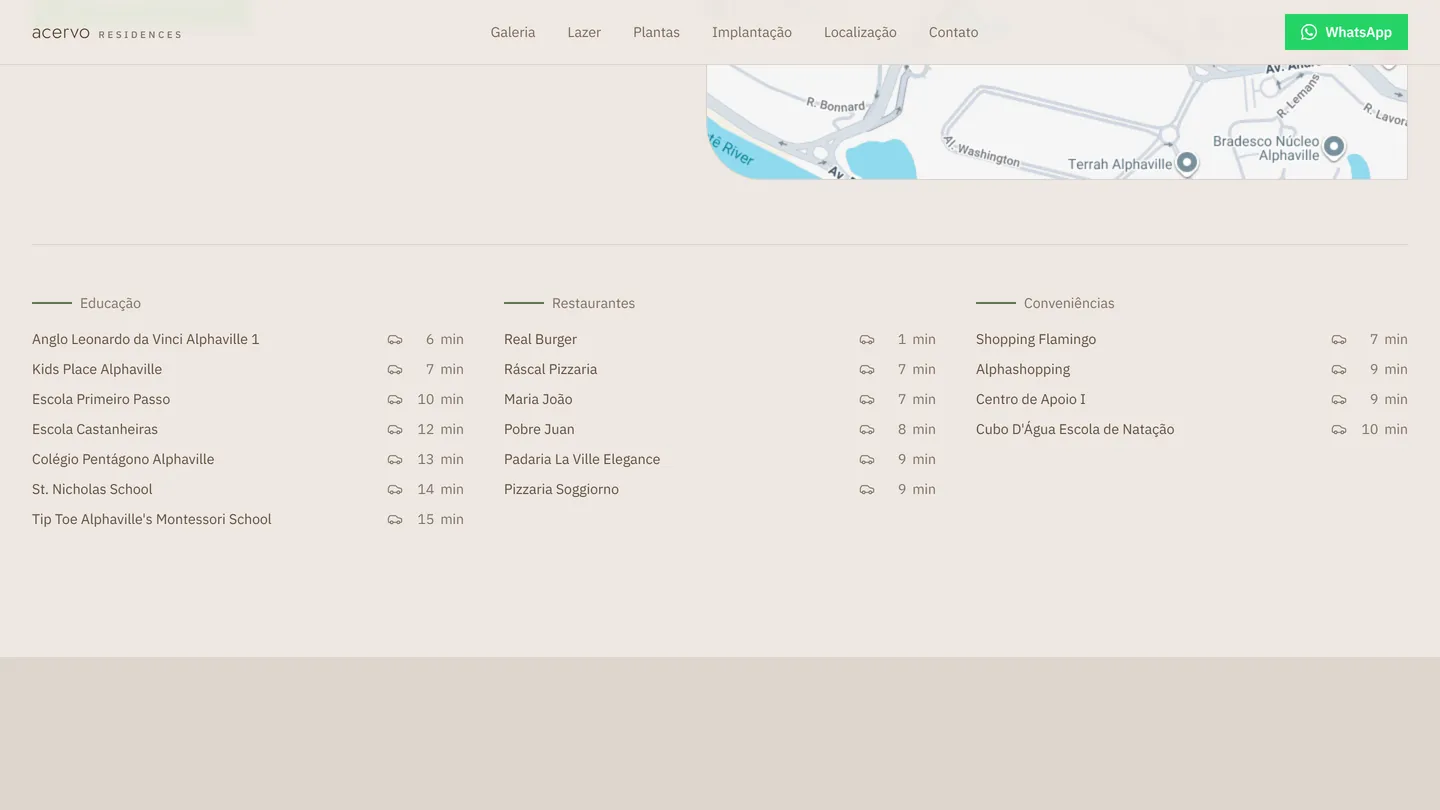Viewport: 1440px width, 810px height.
Task: Jump to Localização in the navbar
Action: point(860,32)
